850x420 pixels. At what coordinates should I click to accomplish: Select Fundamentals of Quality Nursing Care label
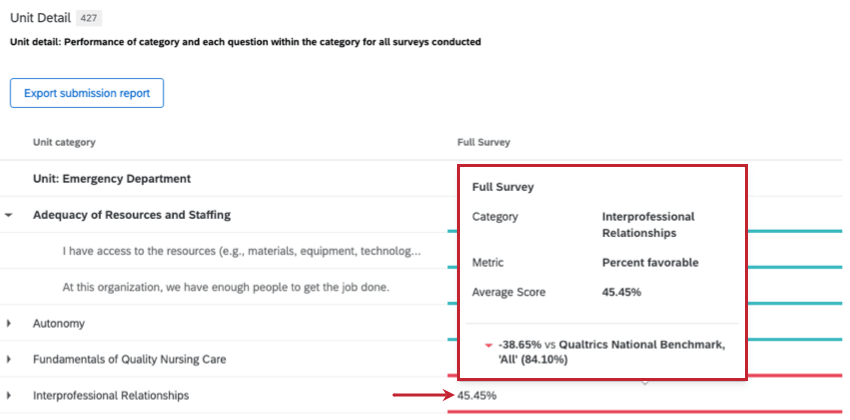click(x=130, y=359)
